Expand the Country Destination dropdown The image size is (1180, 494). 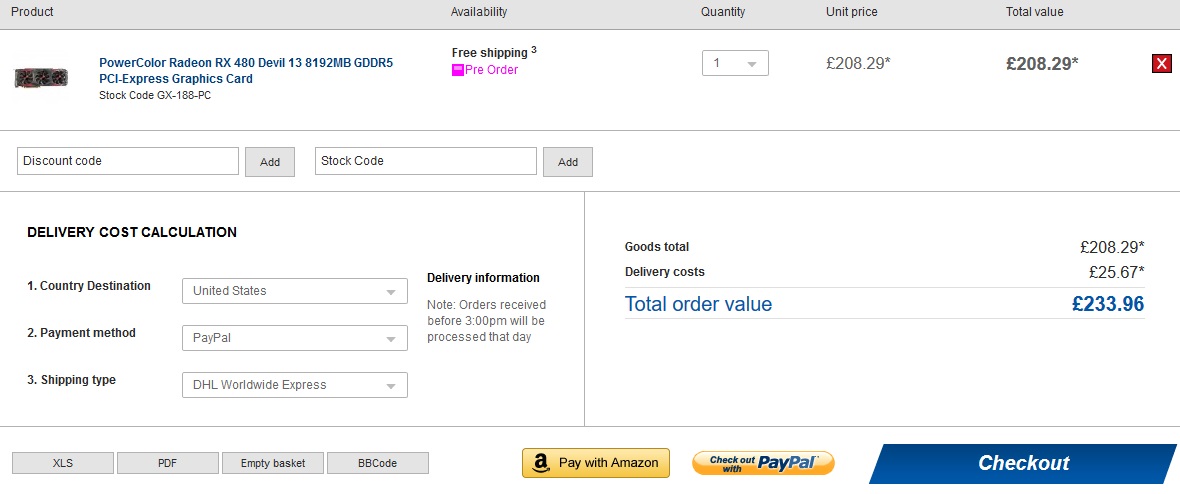pyautogui.click(x=295, y=291)
